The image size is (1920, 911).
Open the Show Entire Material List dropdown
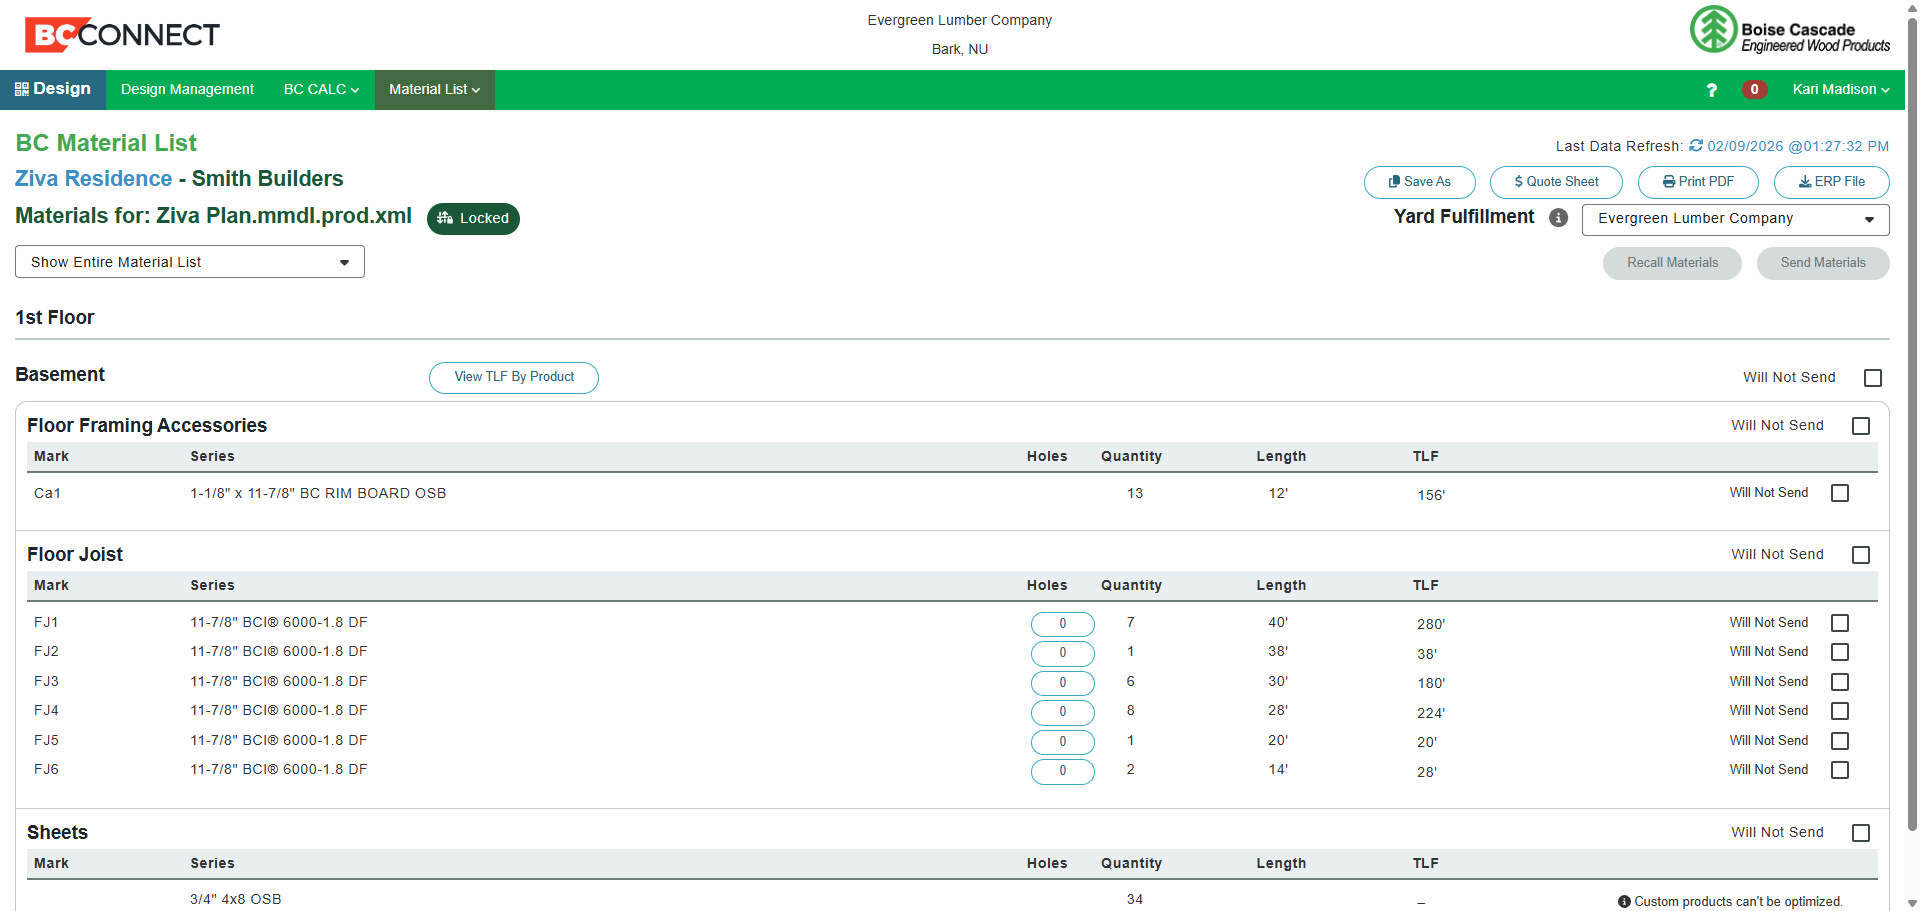pos(190,262)
